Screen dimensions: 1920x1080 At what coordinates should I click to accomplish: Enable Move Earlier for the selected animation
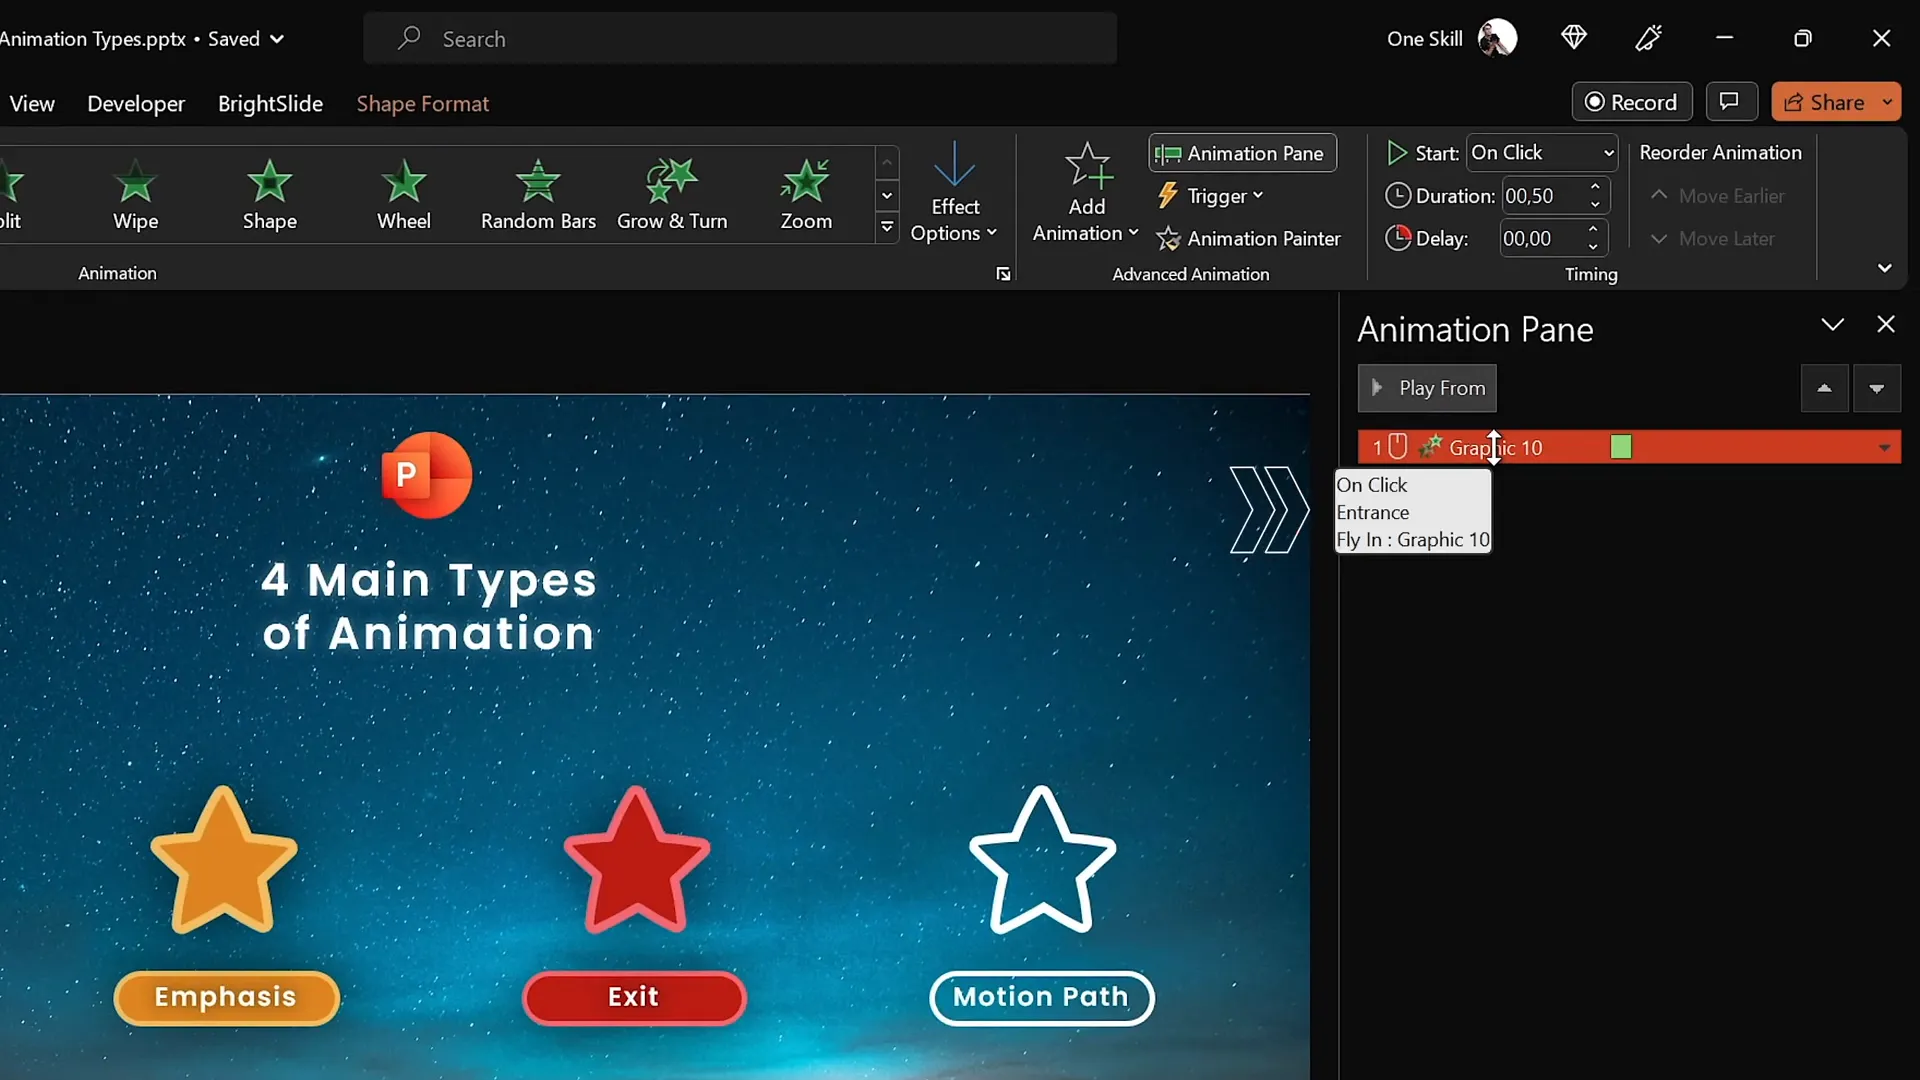coord(1718,195)
